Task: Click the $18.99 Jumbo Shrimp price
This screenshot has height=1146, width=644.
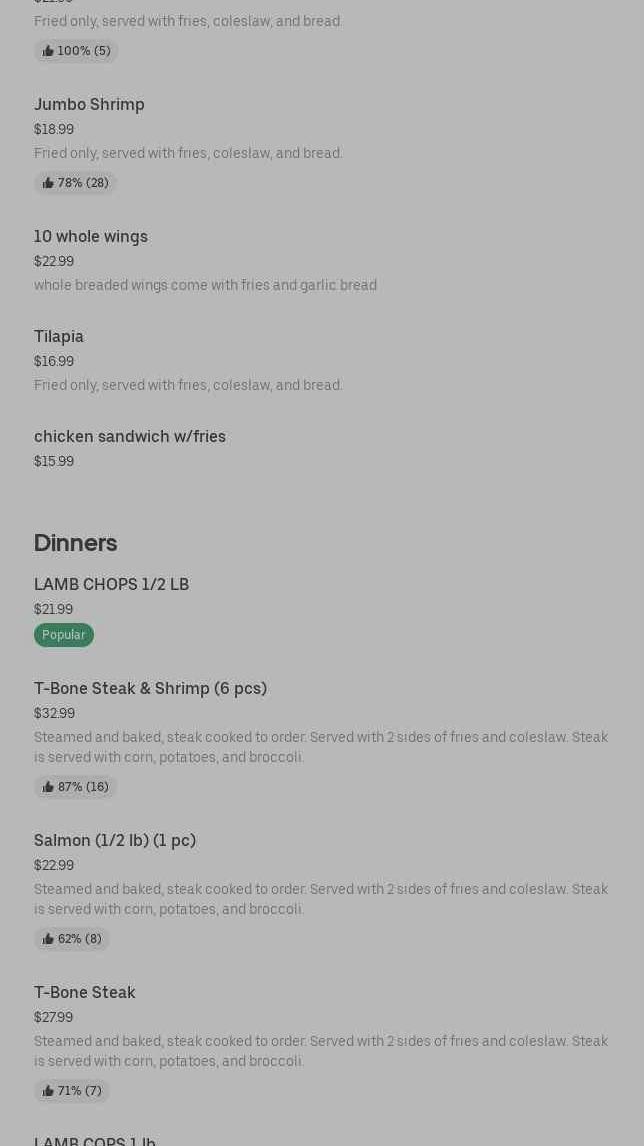Action: click(54, 129)
